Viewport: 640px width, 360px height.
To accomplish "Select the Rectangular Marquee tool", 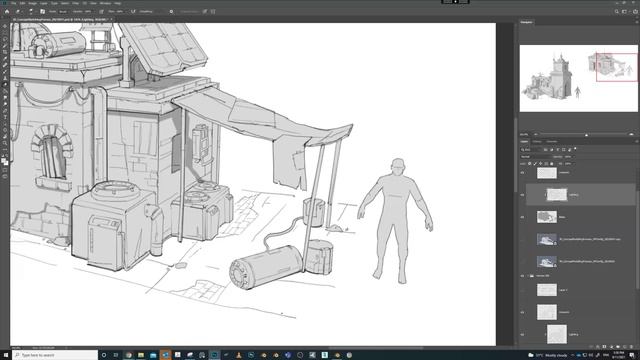I will 5,33.
